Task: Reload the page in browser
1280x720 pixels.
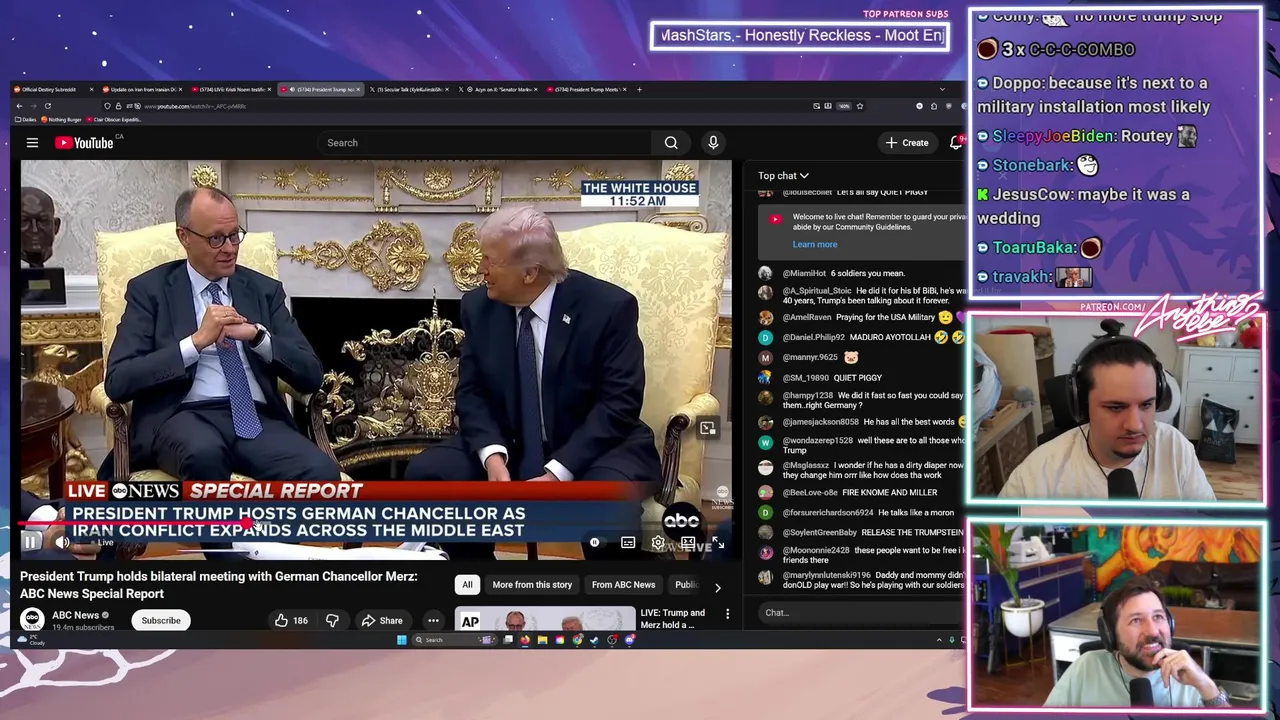Action: [x=47, y=106]
